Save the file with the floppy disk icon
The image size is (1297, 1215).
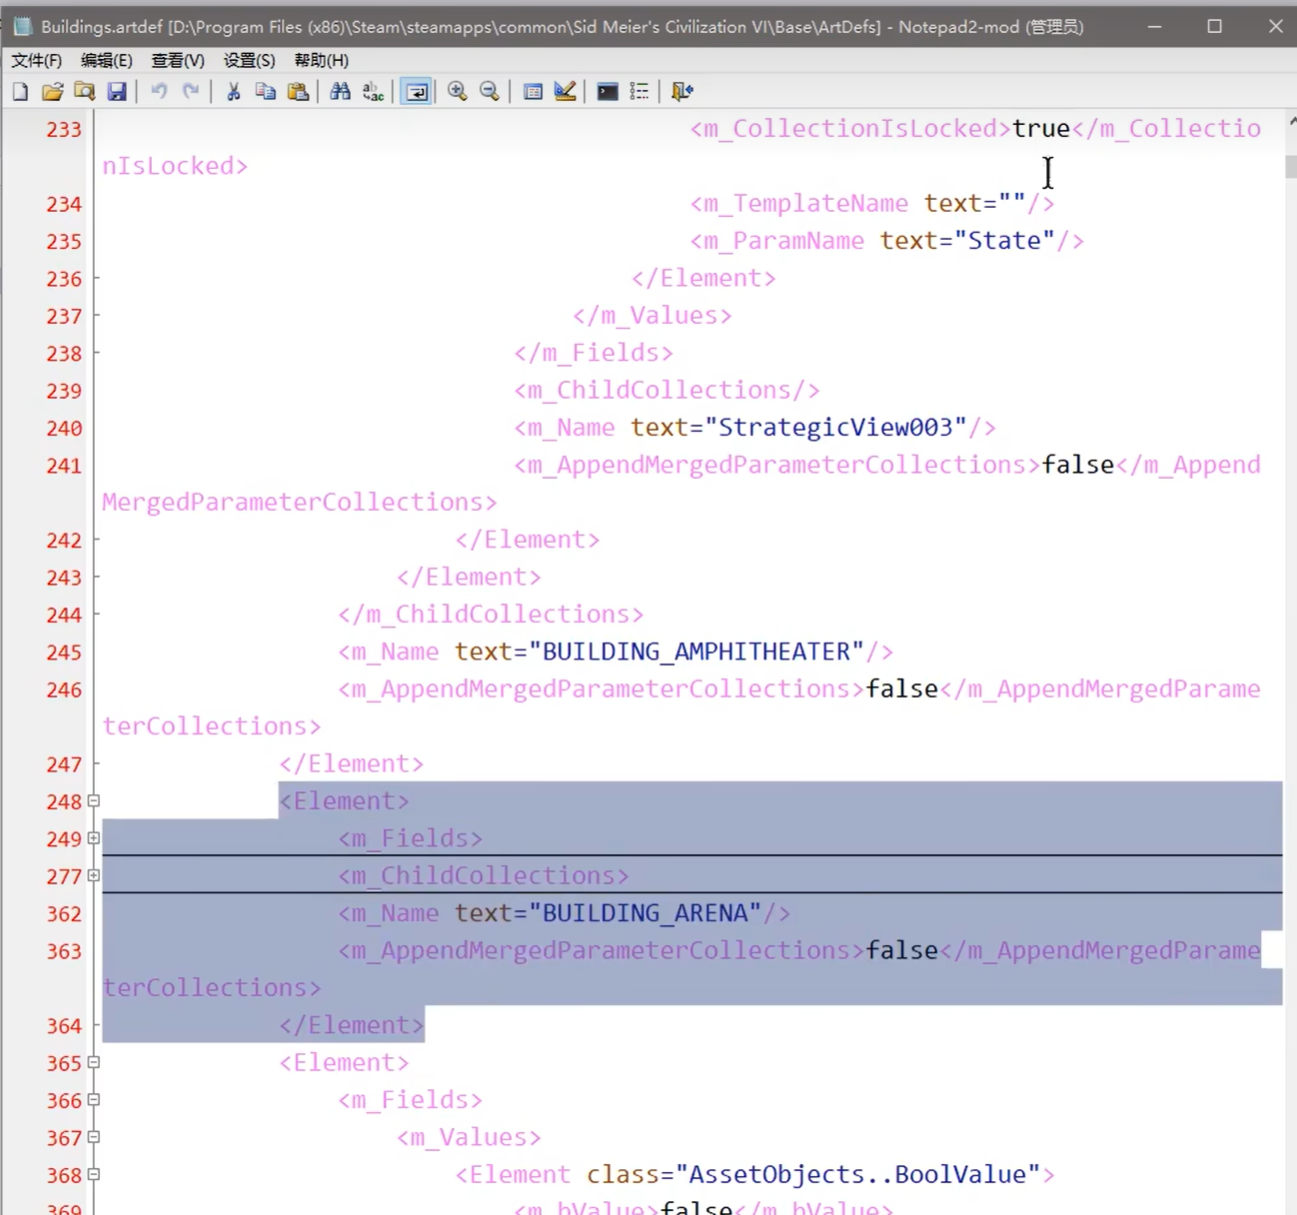(x=117, y=92)
